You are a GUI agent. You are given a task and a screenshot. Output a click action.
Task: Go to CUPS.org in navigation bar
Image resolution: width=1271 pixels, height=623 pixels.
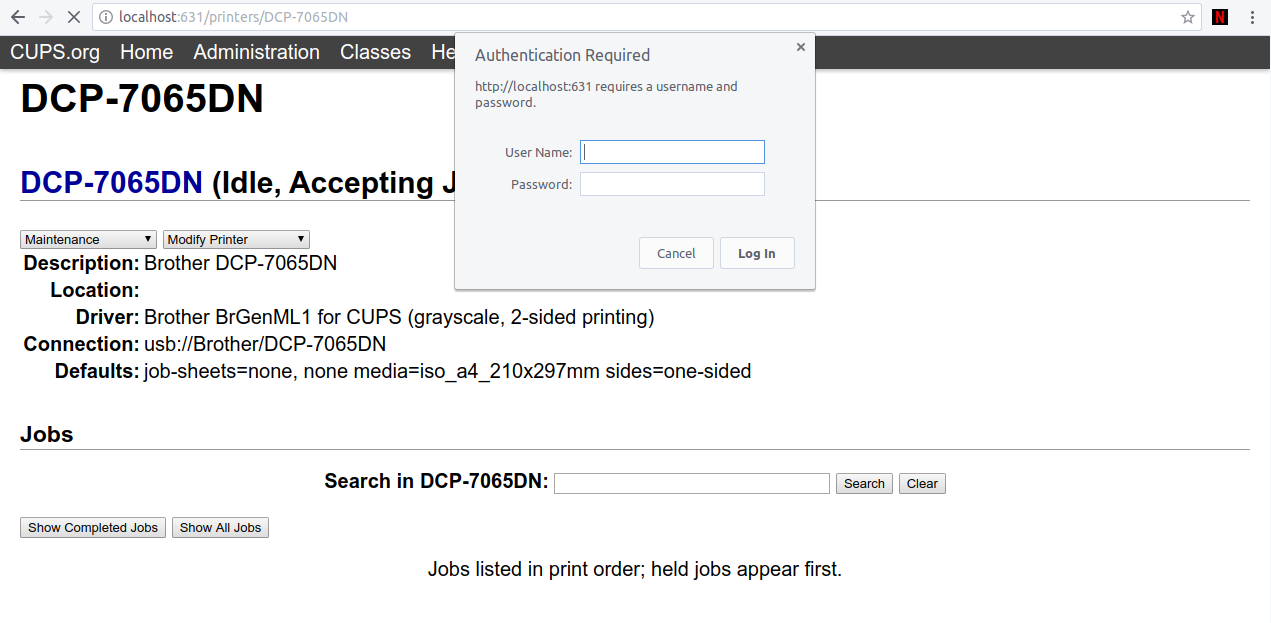55,52
